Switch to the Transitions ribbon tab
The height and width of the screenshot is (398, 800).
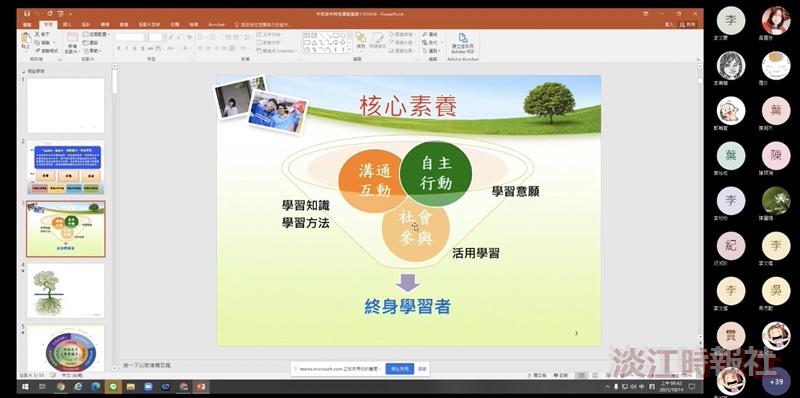105,24
